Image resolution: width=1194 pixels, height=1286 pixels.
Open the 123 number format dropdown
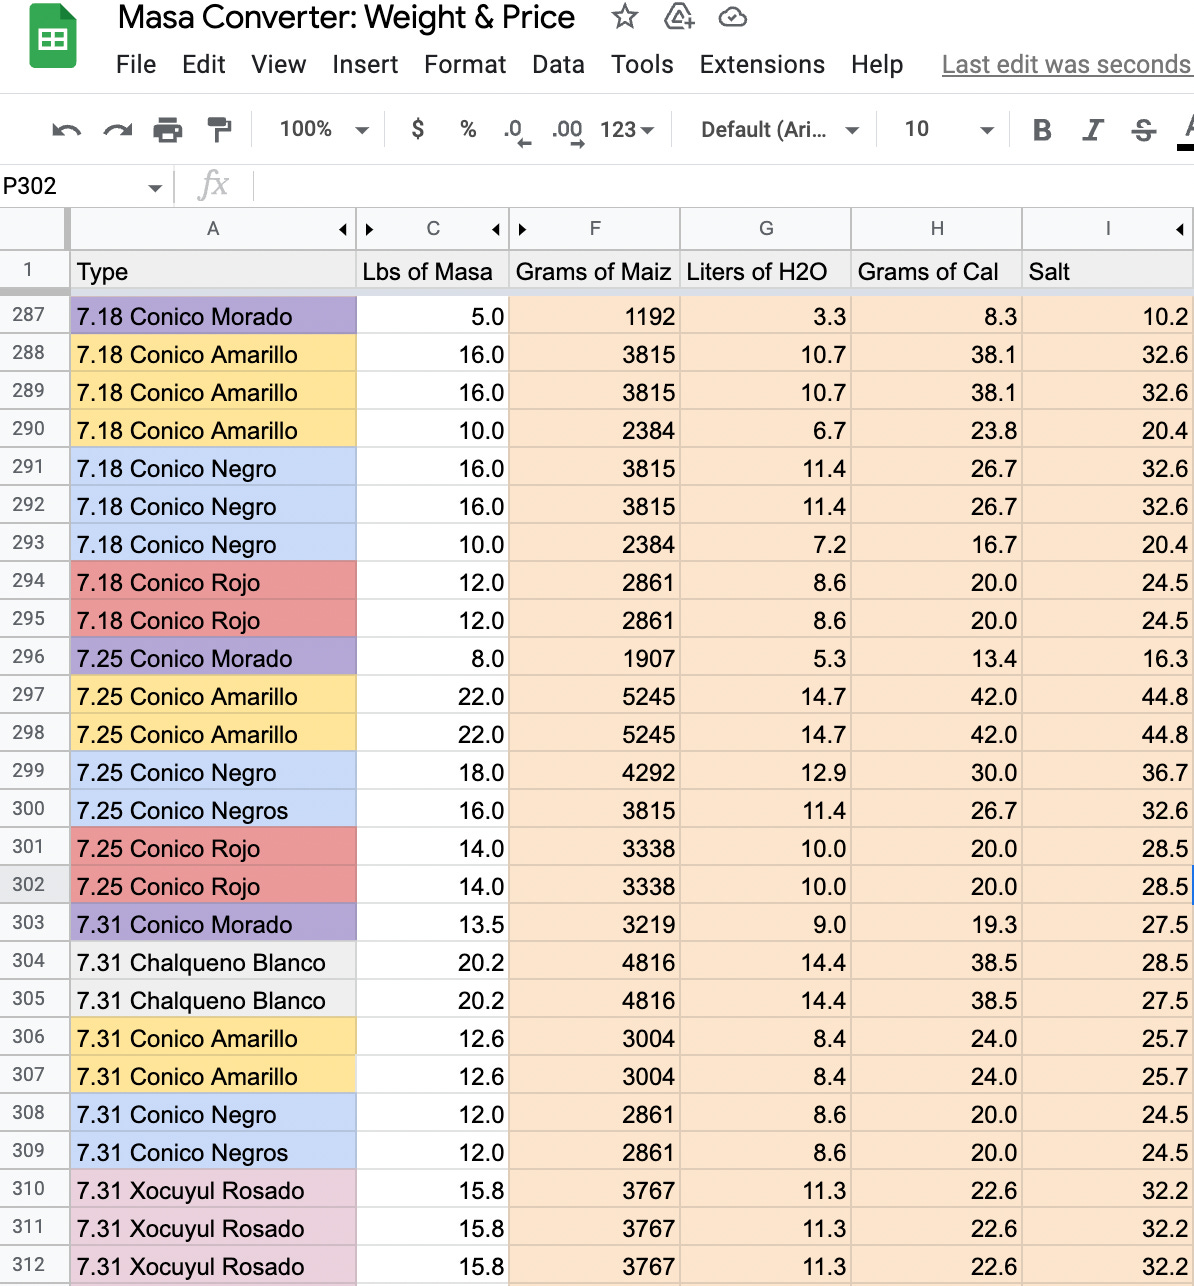point(627,129)
